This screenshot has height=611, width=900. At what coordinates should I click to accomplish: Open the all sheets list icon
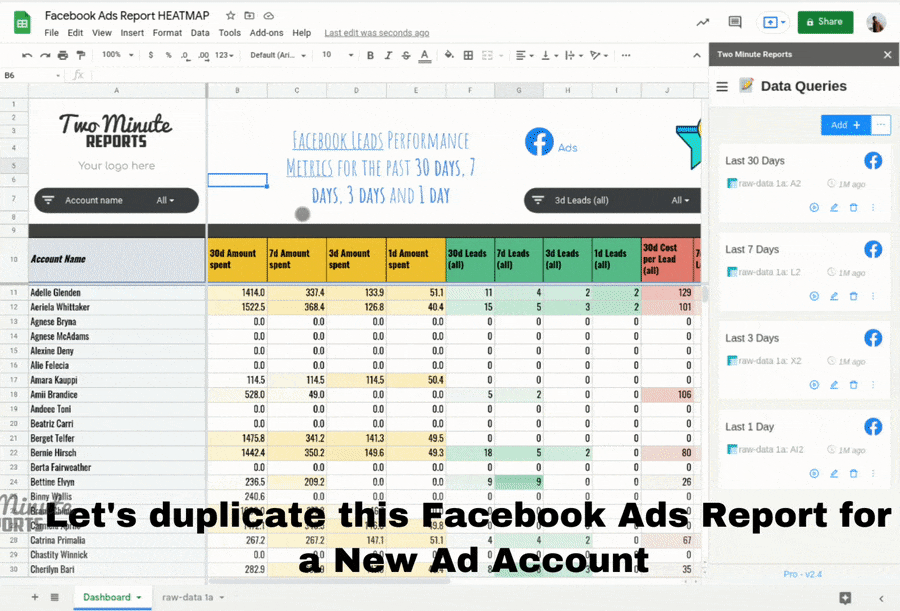coord(55,597)
